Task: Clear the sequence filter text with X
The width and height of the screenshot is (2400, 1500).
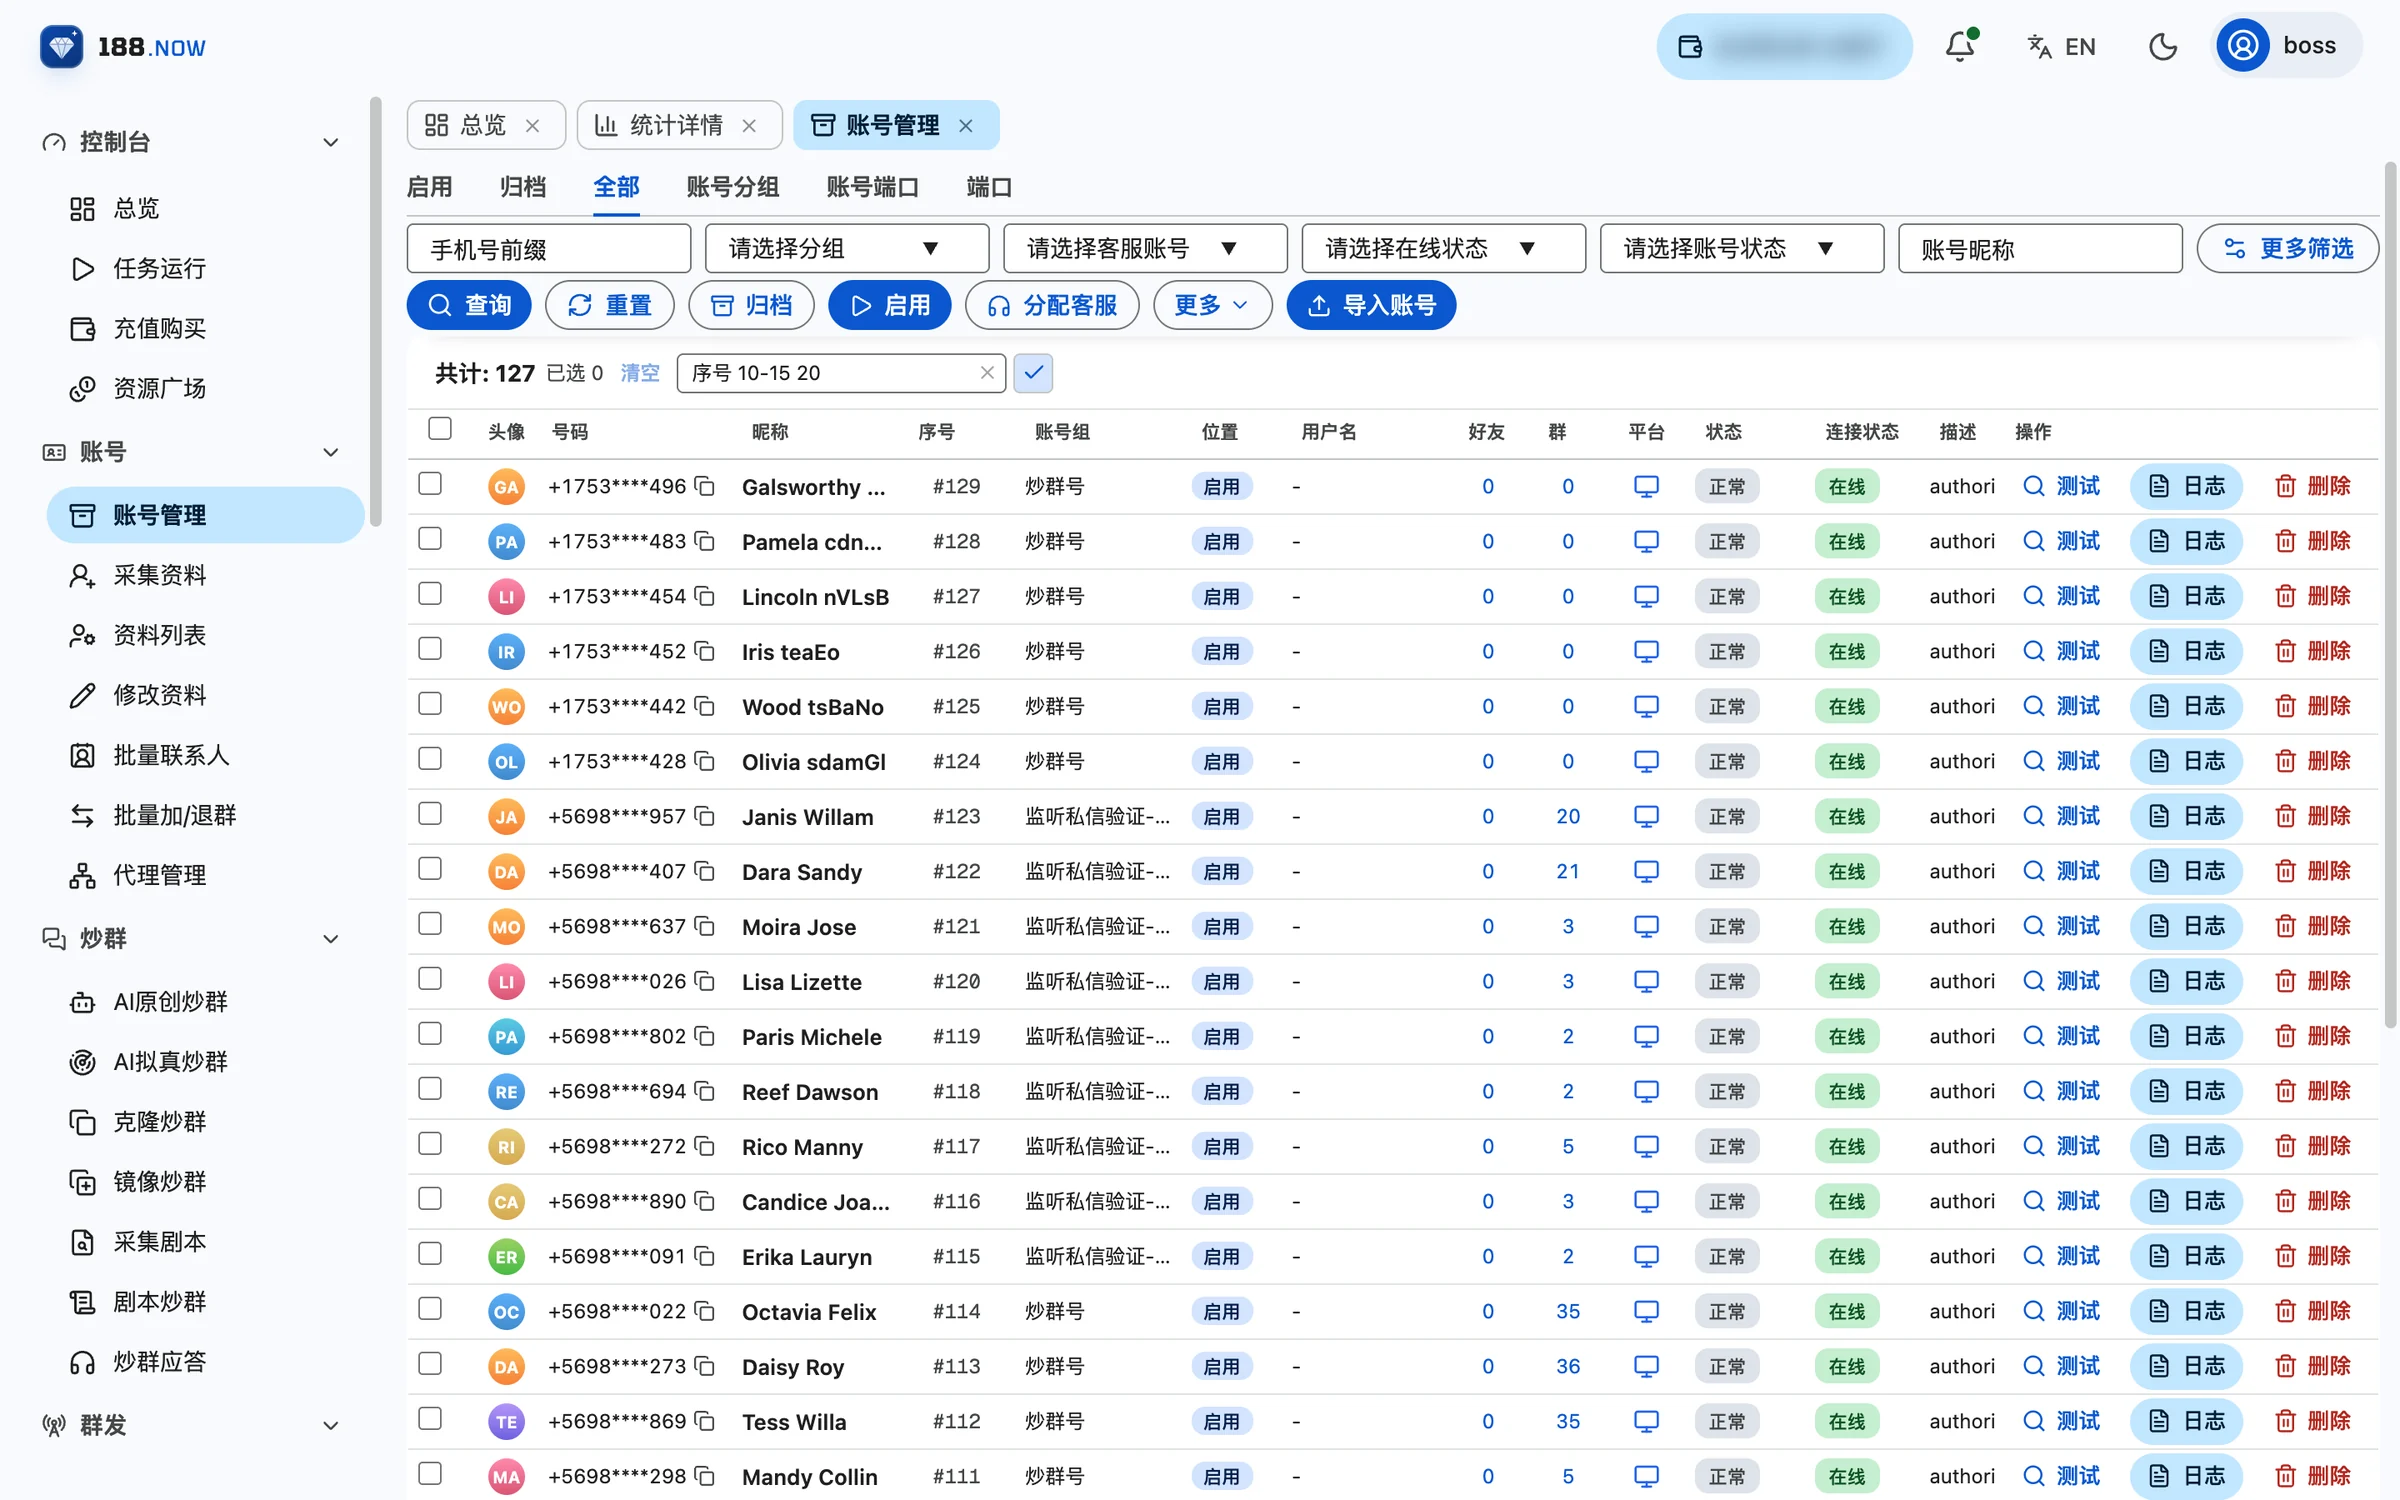Action: tap(987, 373)
